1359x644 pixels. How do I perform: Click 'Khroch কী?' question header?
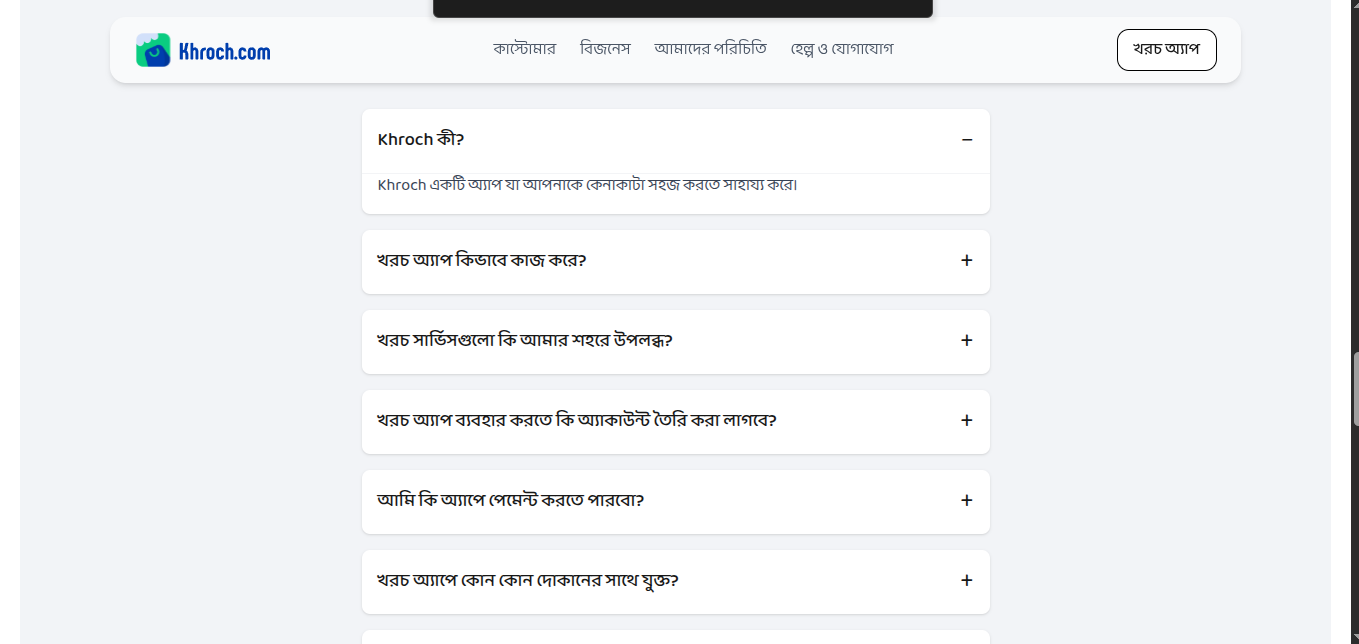coord(676,140)
